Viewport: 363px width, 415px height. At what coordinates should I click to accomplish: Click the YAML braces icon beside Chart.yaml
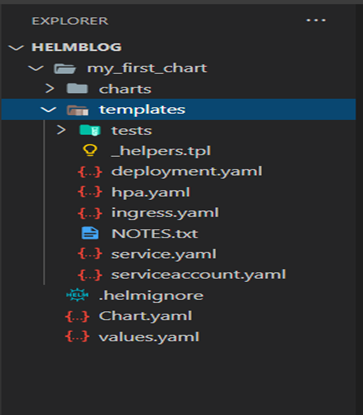(77, 316)
